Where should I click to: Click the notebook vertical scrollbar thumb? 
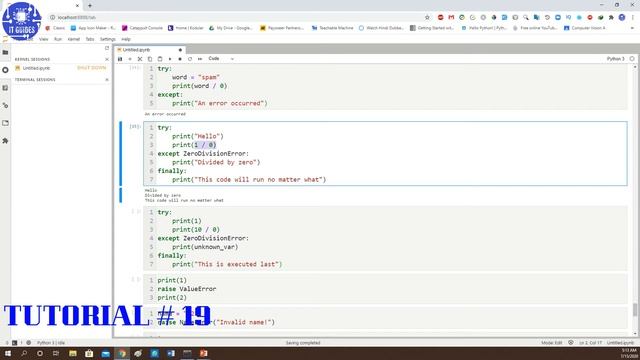point(635,309)
